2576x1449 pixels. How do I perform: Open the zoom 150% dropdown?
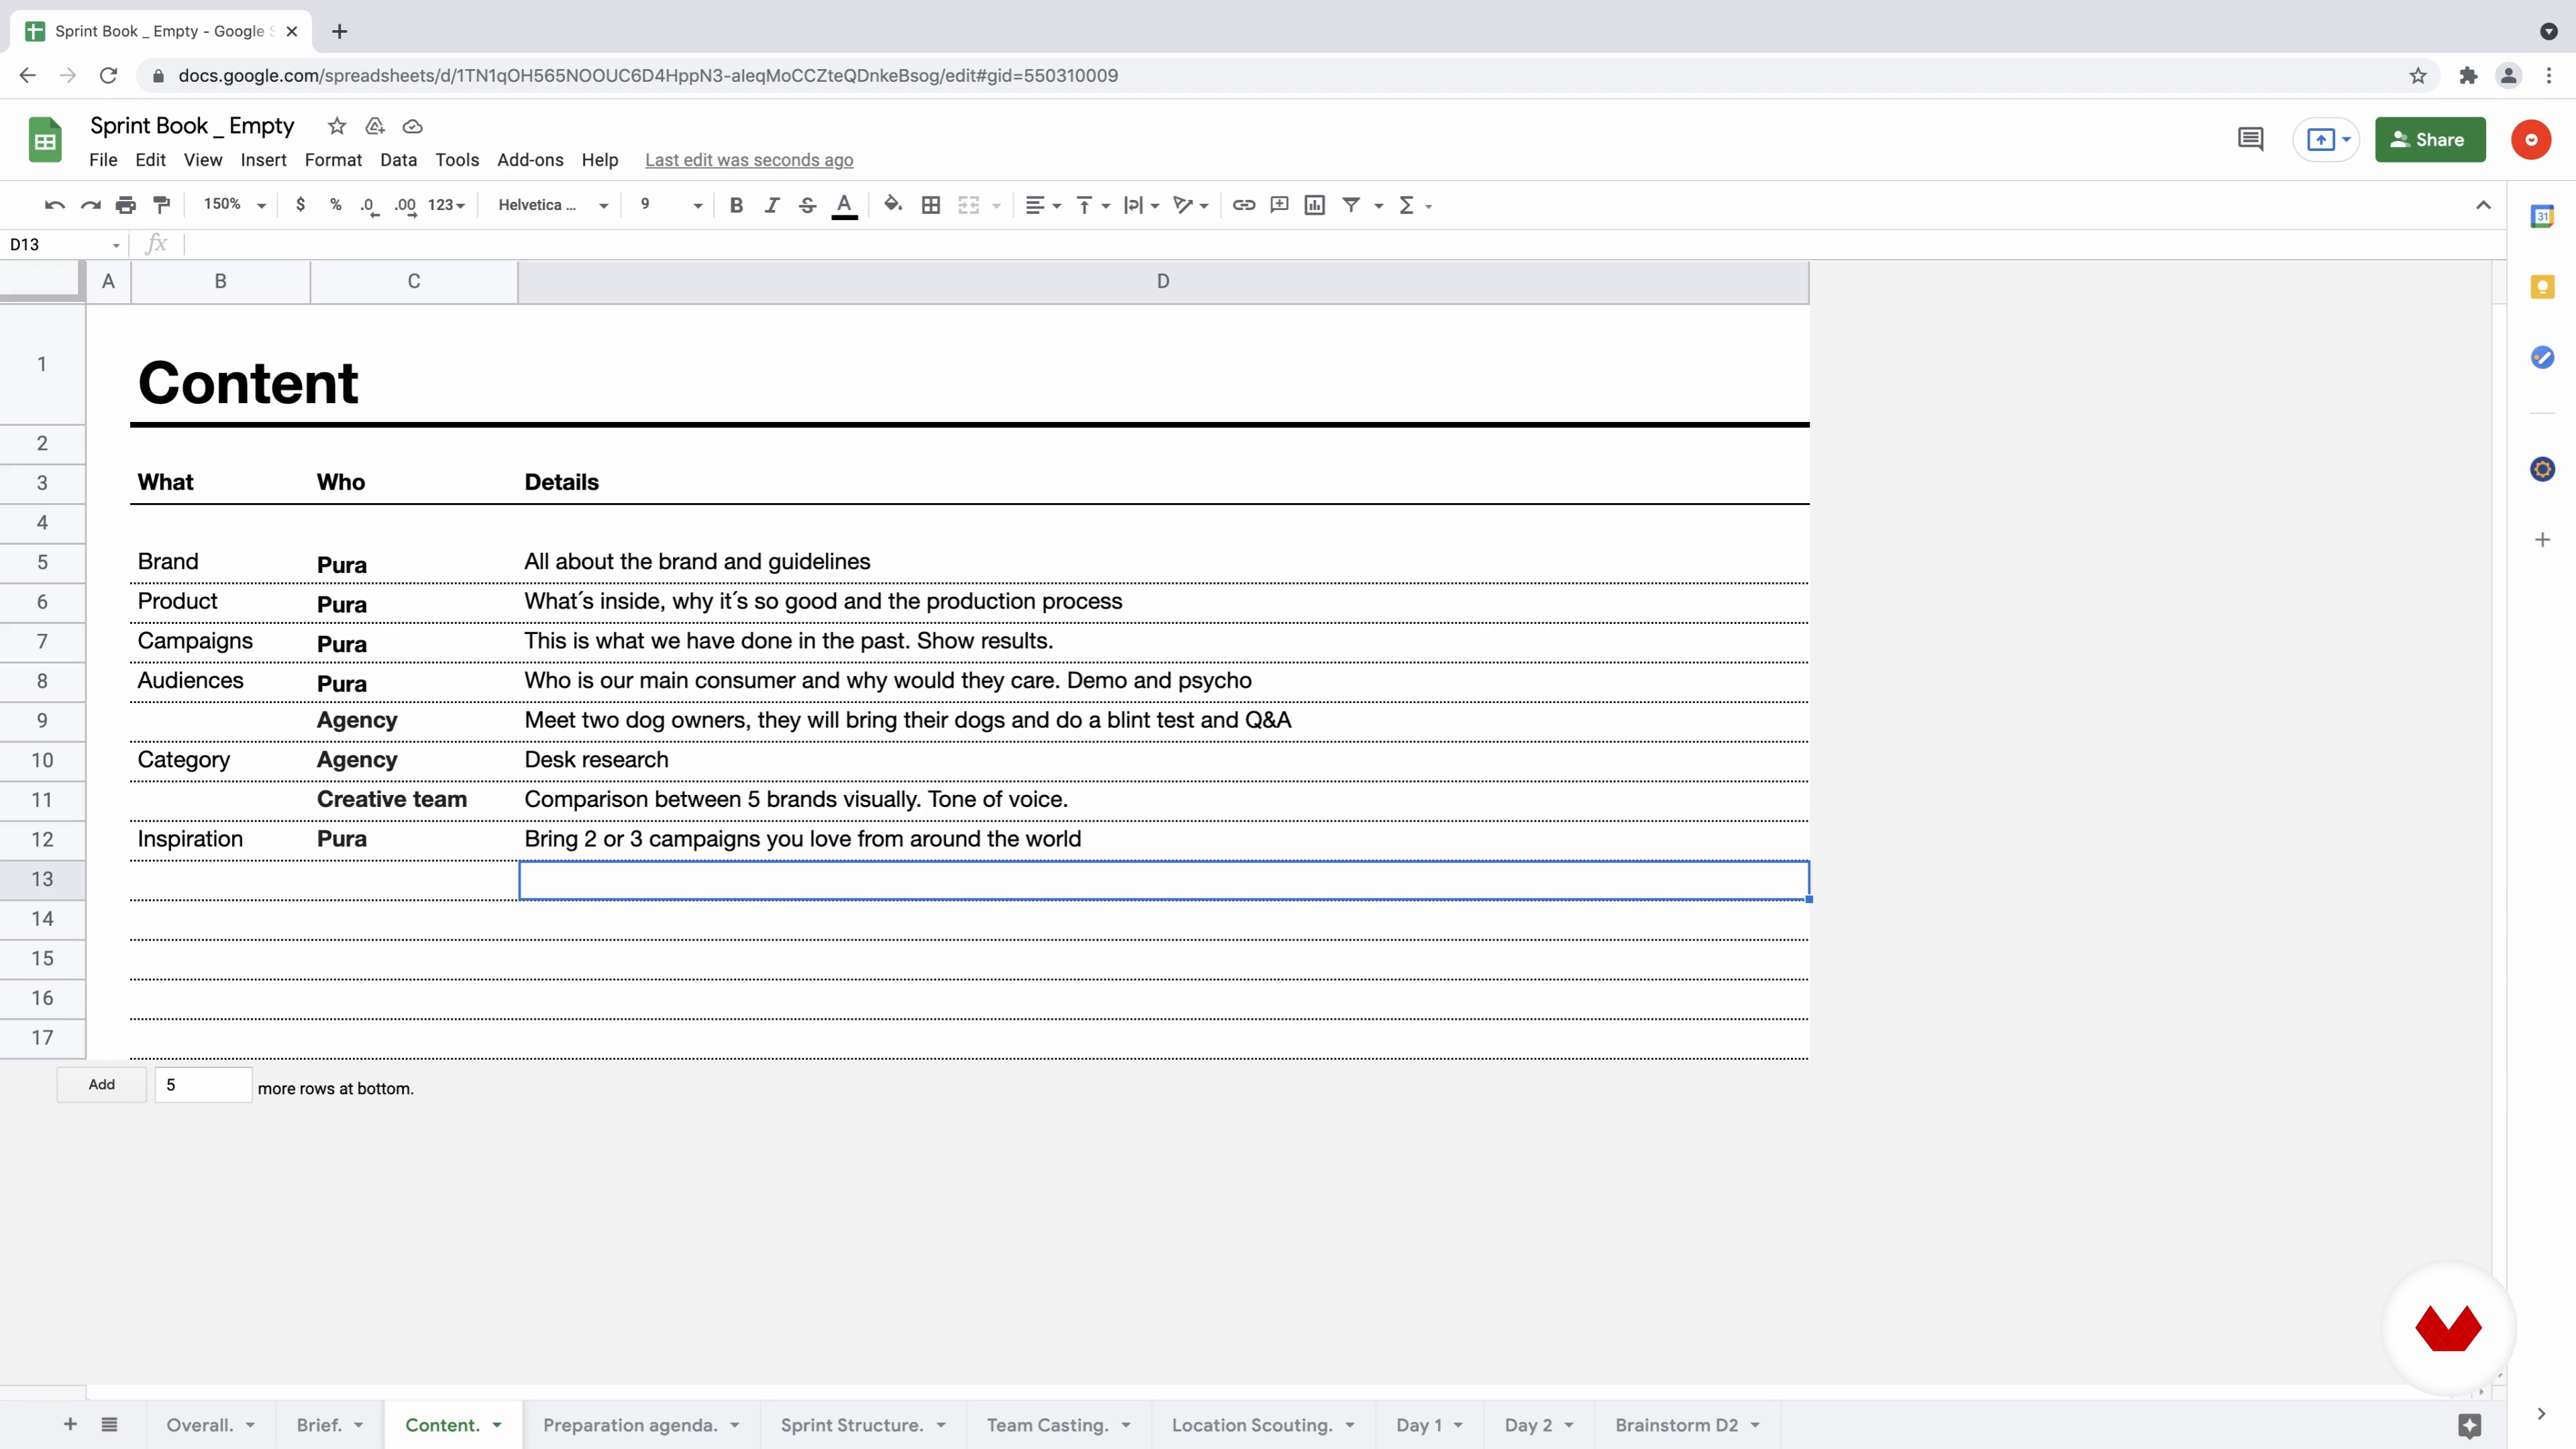pyautogui.click(x=234, y=205)
